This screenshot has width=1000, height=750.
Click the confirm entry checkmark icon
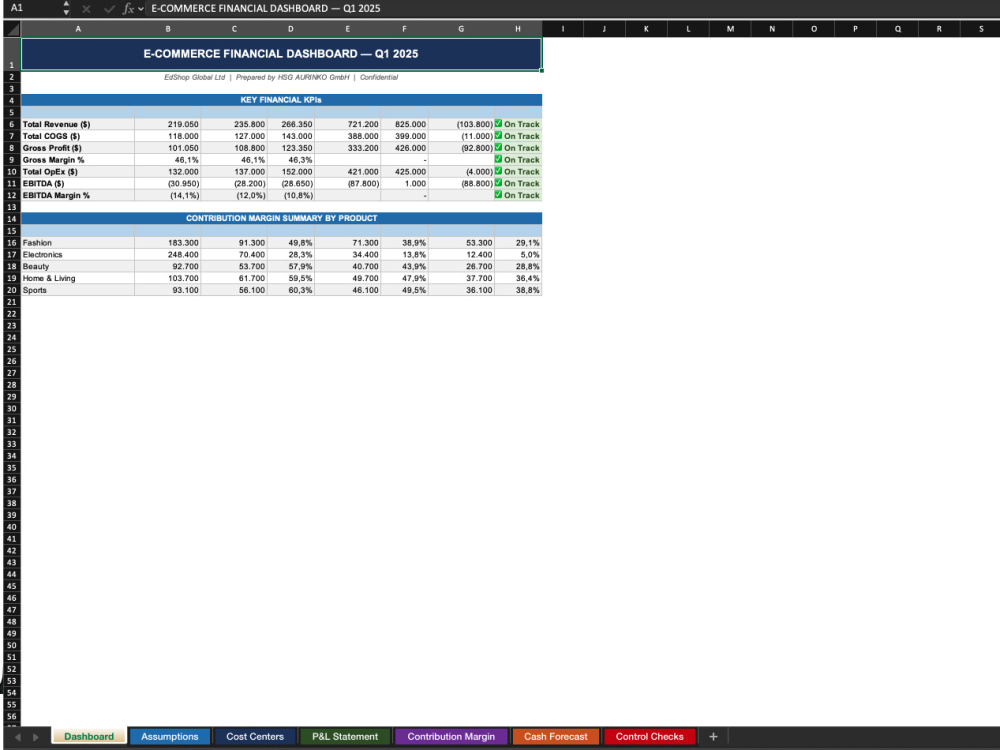109,9
